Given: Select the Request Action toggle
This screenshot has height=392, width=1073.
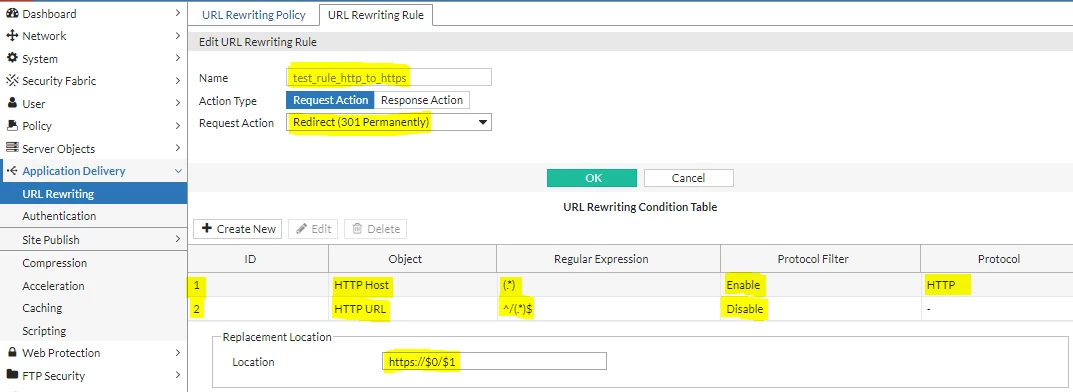Looking at the screenshot, I should point(331,100).
